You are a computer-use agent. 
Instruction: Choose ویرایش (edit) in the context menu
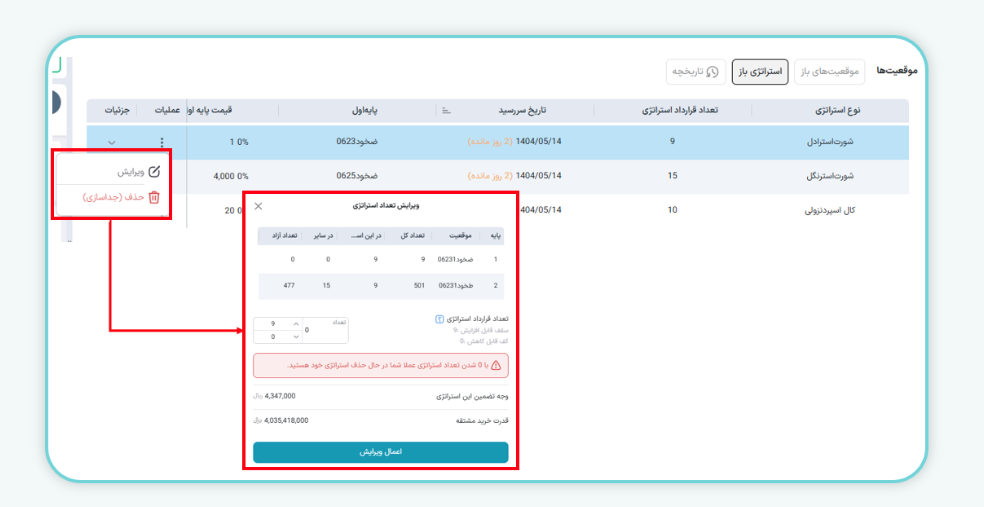(x=139, y=171)
